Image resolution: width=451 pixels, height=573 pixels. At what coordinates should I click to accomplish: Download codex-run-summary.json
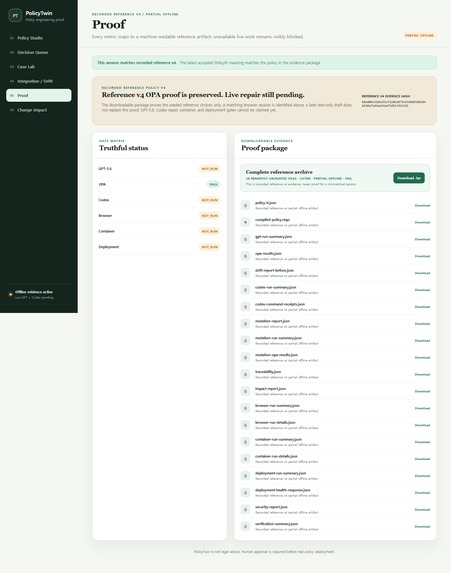tap(422, 290)
